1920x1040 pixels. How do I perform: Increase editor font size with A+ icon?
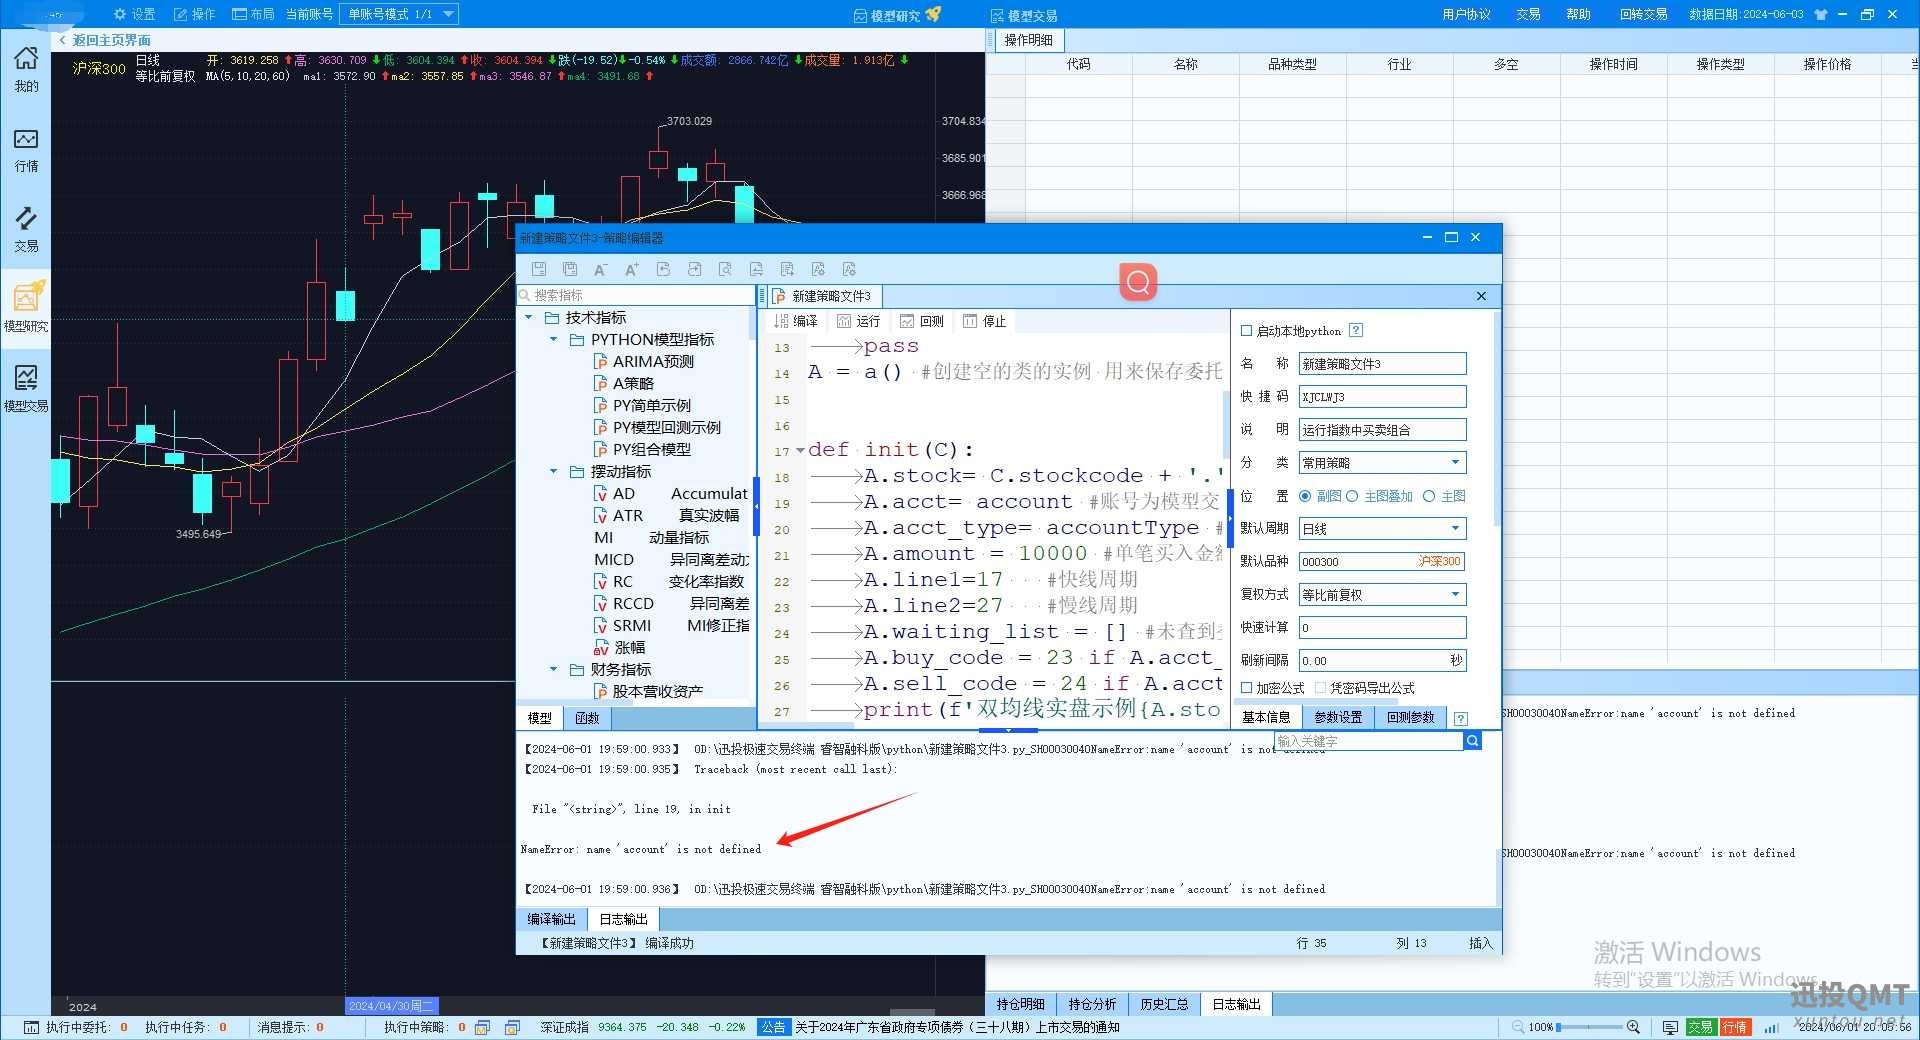point(632,269)
